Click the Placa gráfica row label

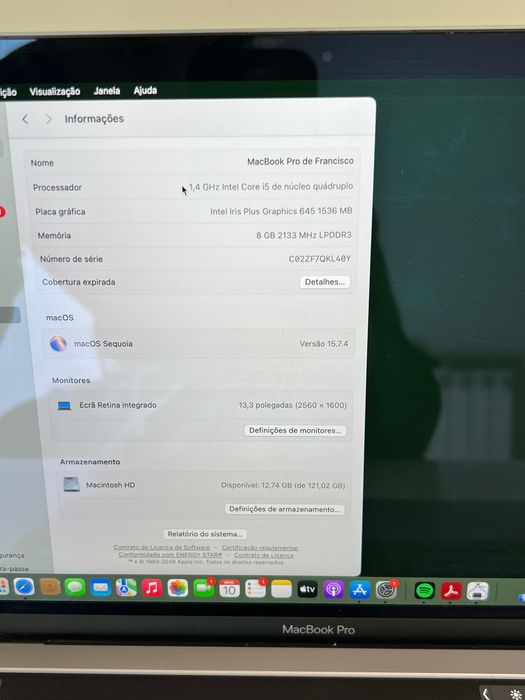pos(60,212)
